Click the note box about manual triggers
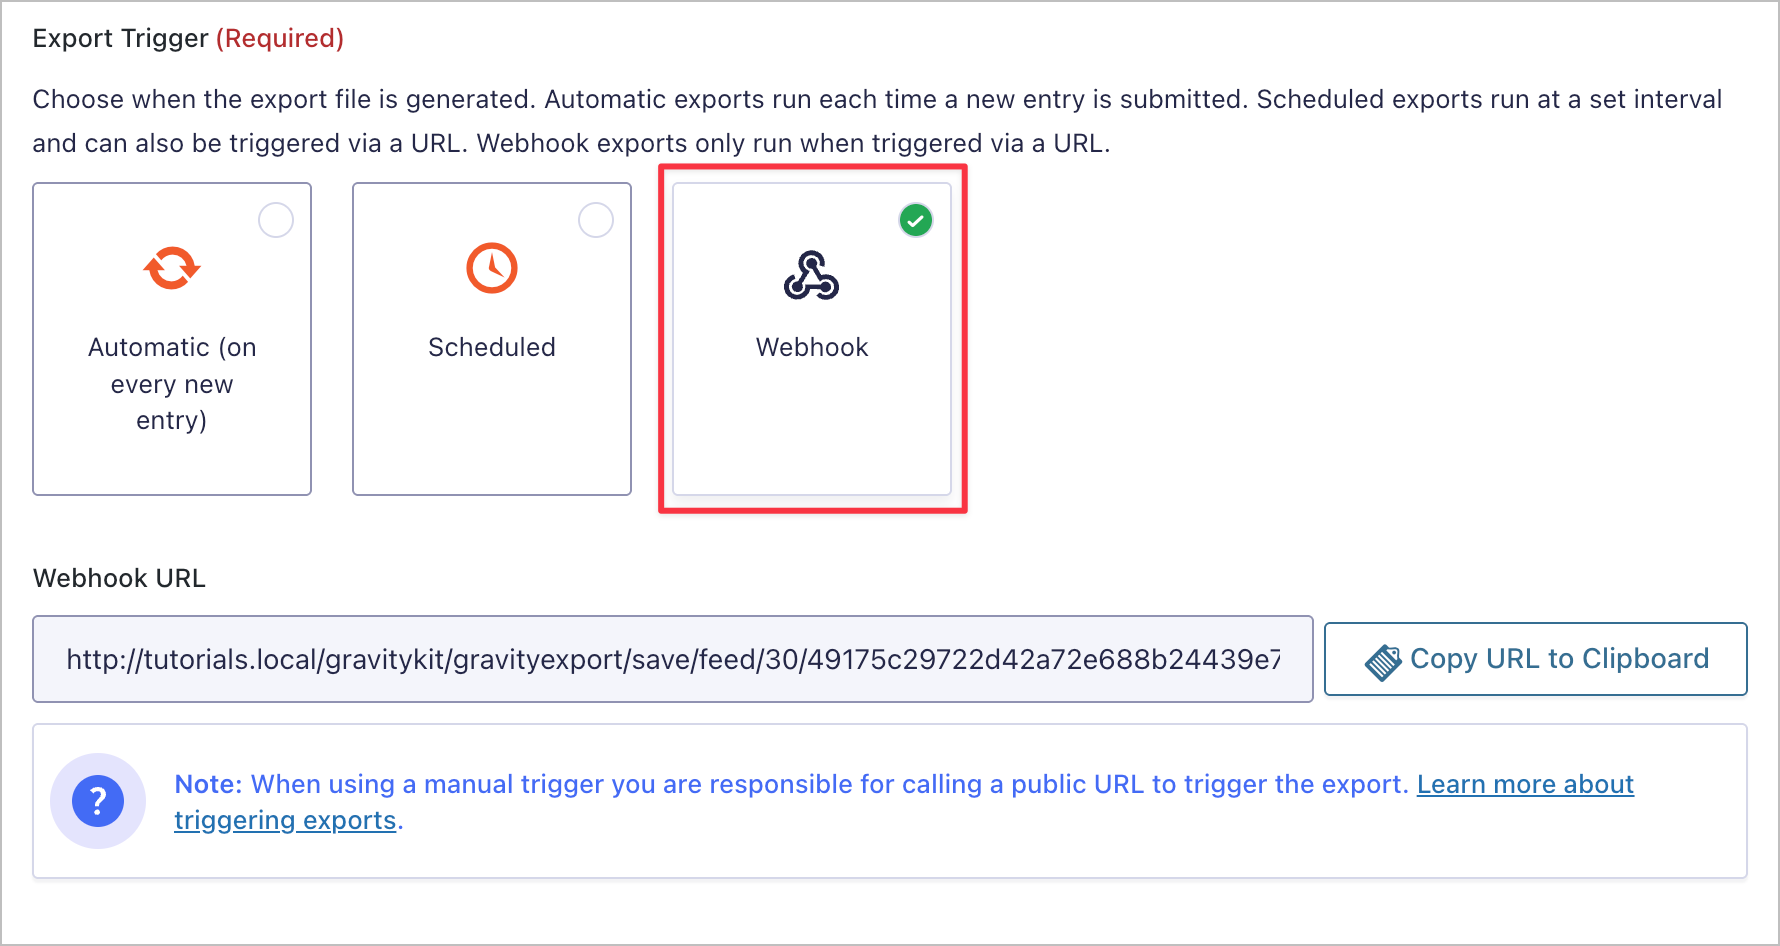Image resolution: width=1780 pixels, height=946 pixels. coord(890,800)
